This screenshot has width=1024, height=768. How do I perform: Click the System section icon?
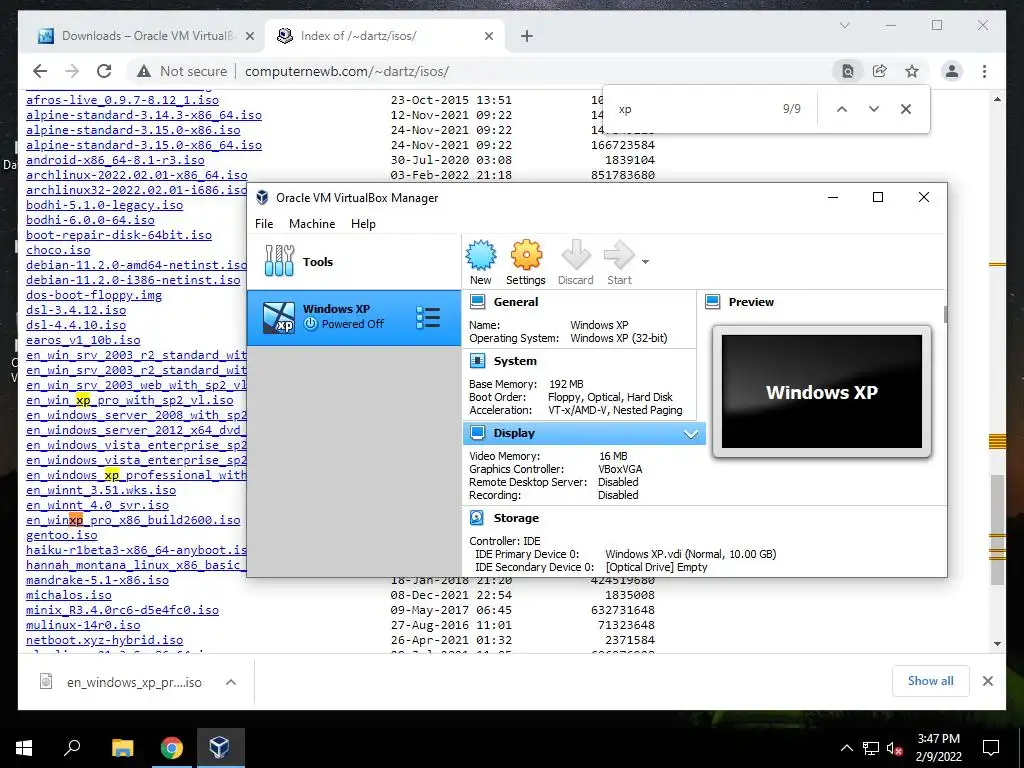tap(477, 360)
